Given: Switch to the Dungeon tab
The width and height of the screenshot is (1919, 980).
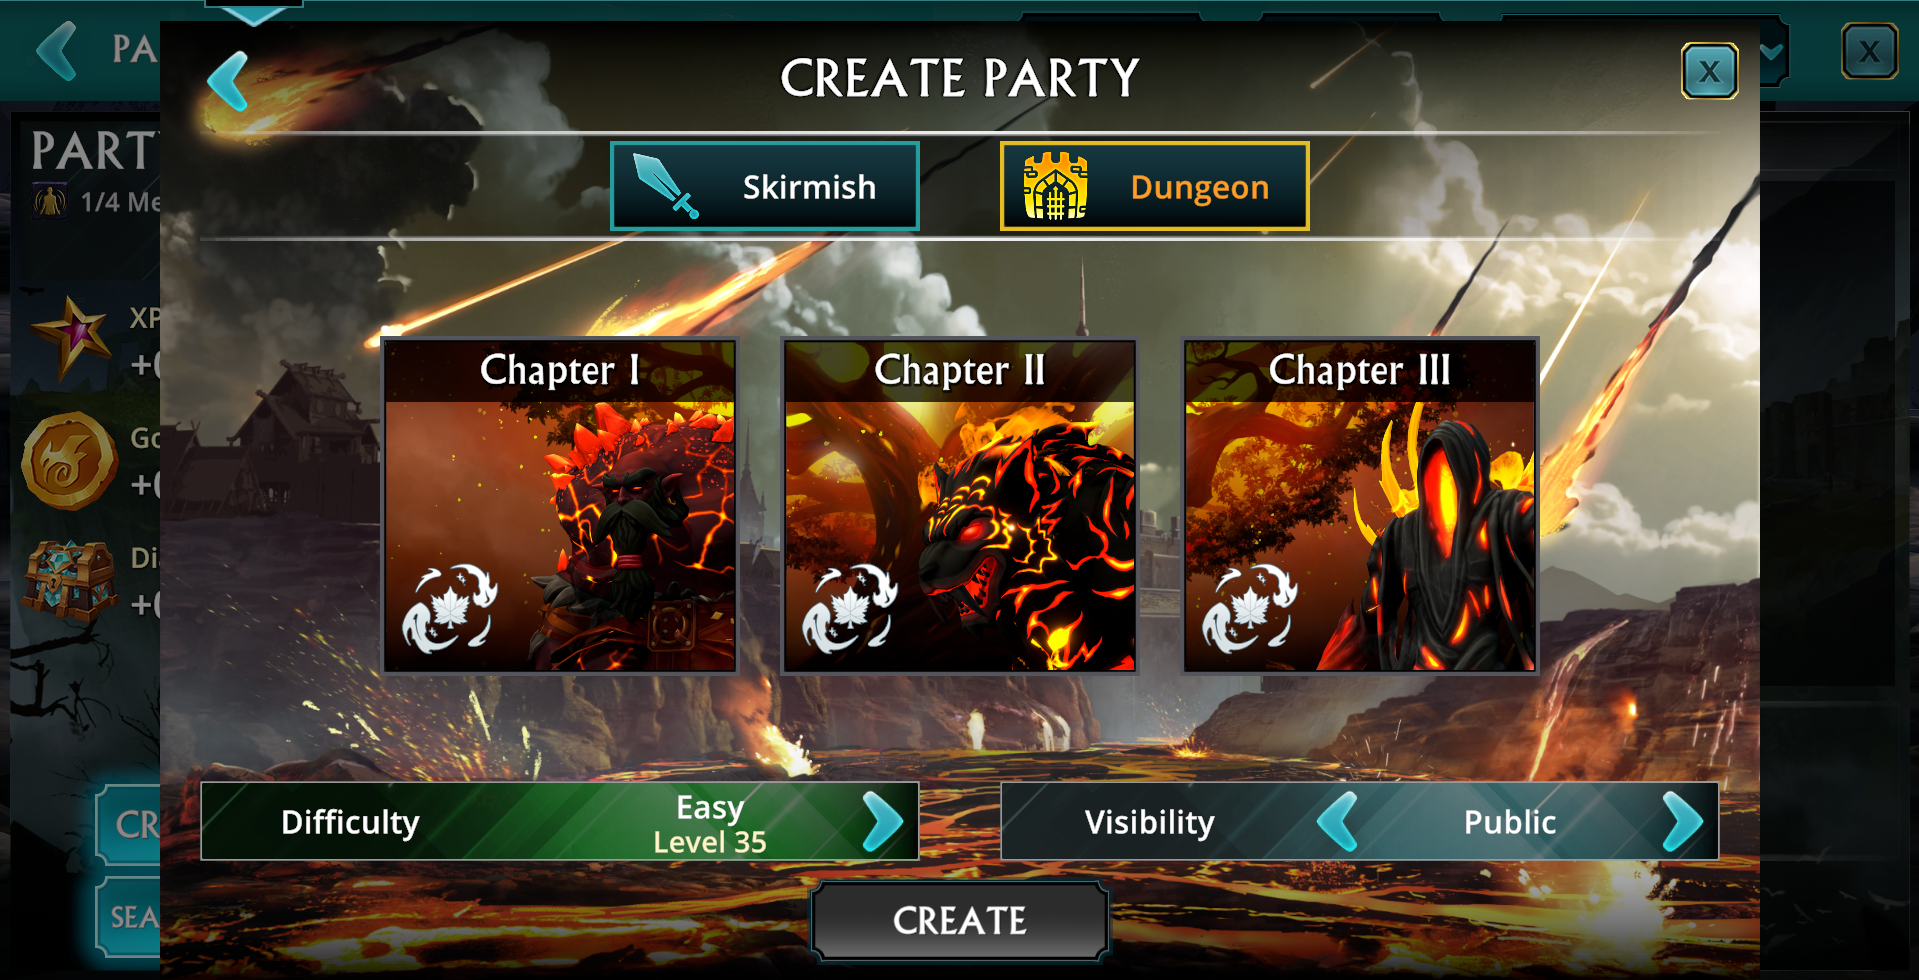Looking at the screenshot, I should pyautogui.click(x=1155, y=186).
